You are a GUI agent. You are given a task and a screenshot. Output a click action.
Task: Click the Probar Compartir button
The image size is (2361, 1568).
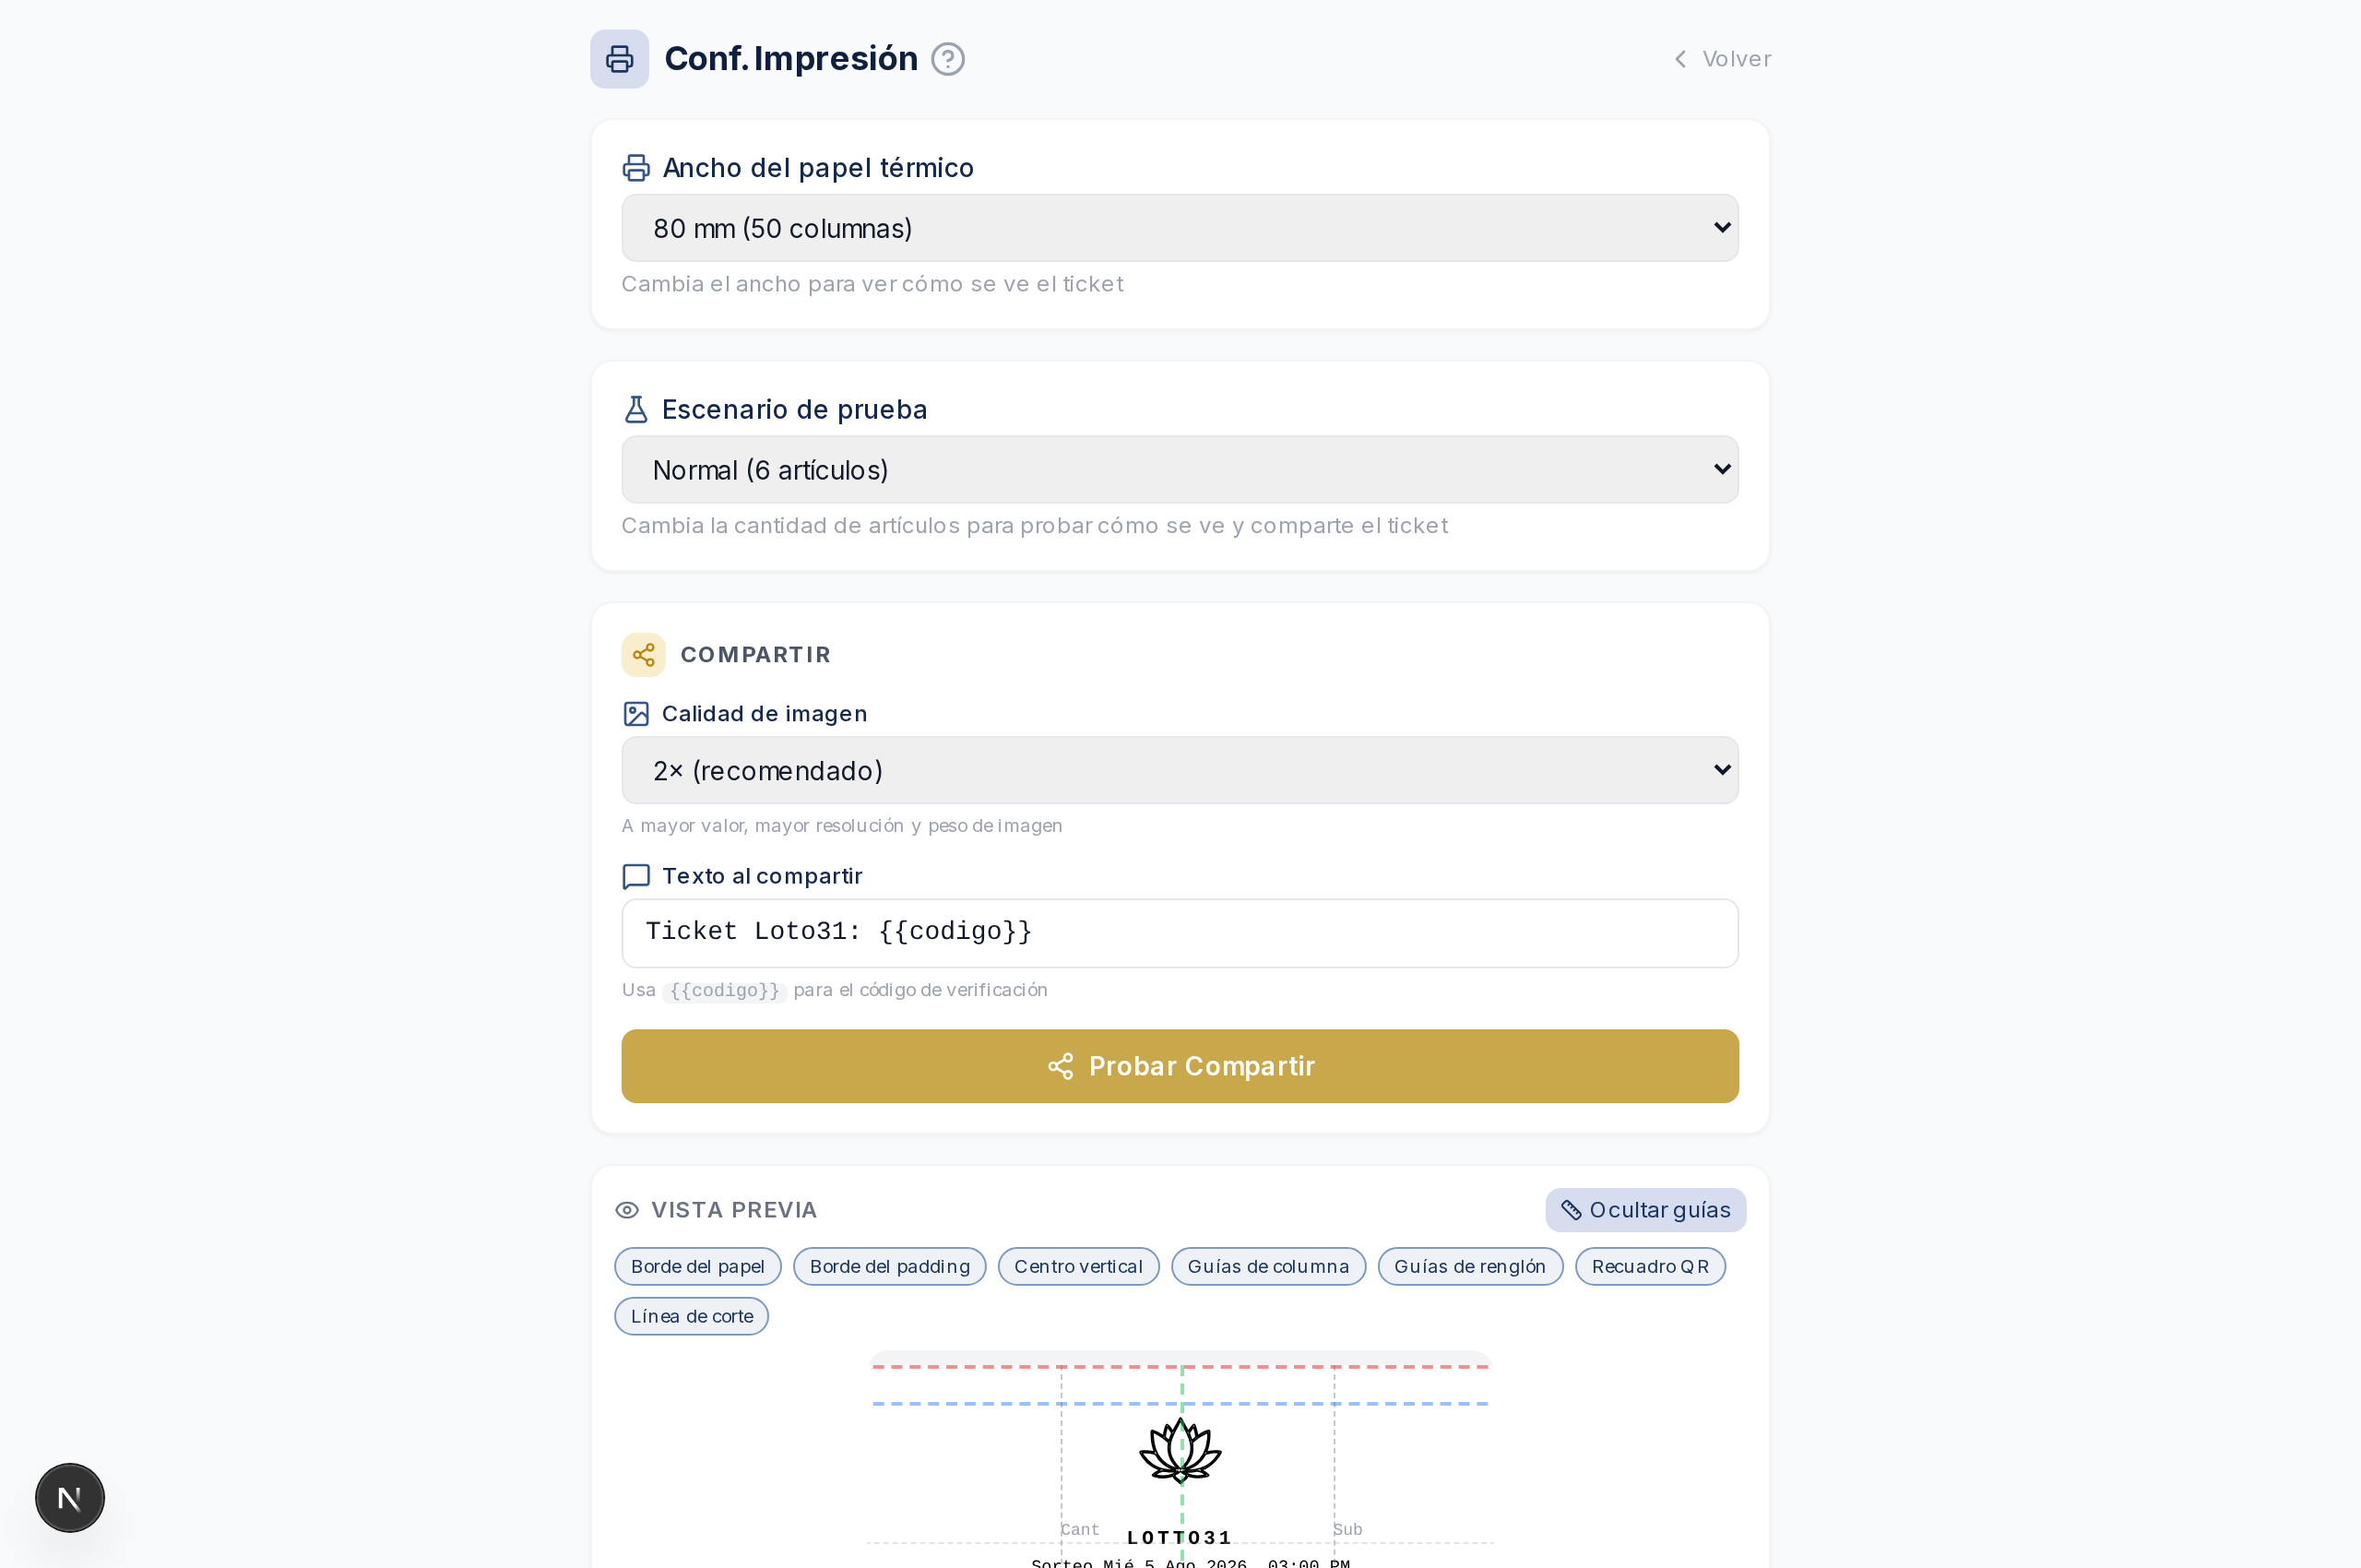pos(1180,1066)
